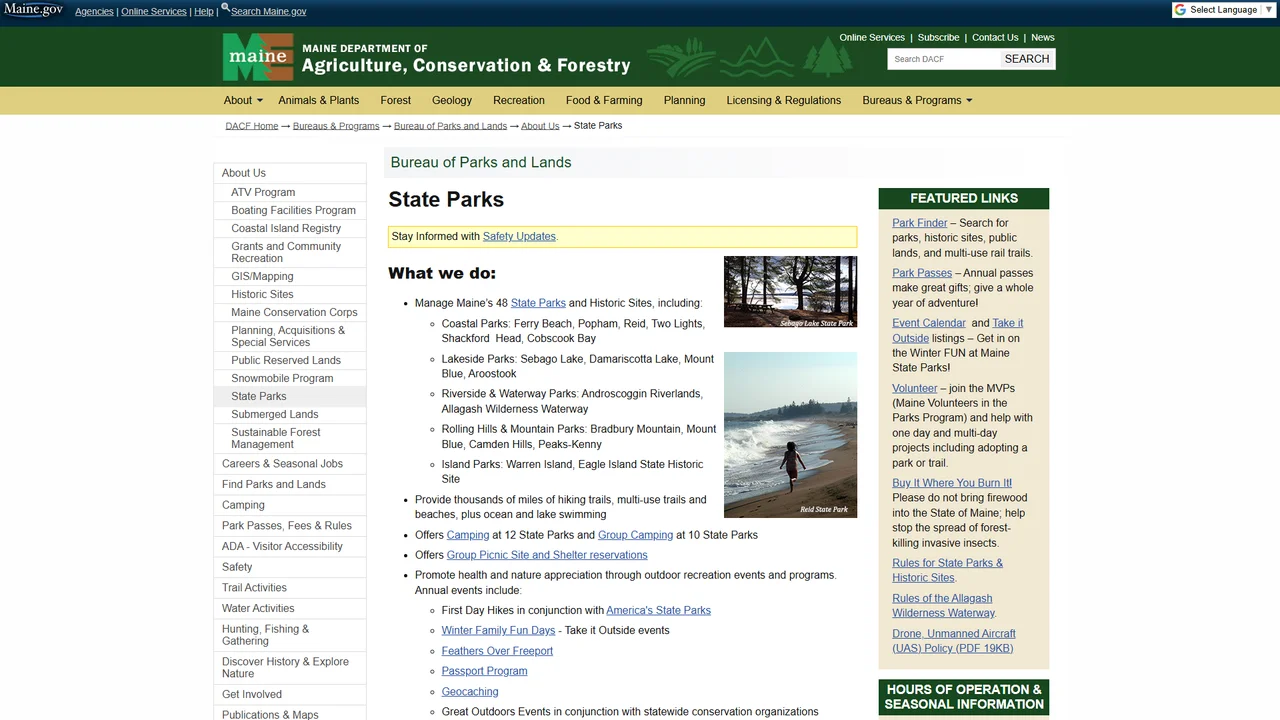Open the Agencies link in top bar
Screen dimensions: 1280x720
tap(94, 12)
